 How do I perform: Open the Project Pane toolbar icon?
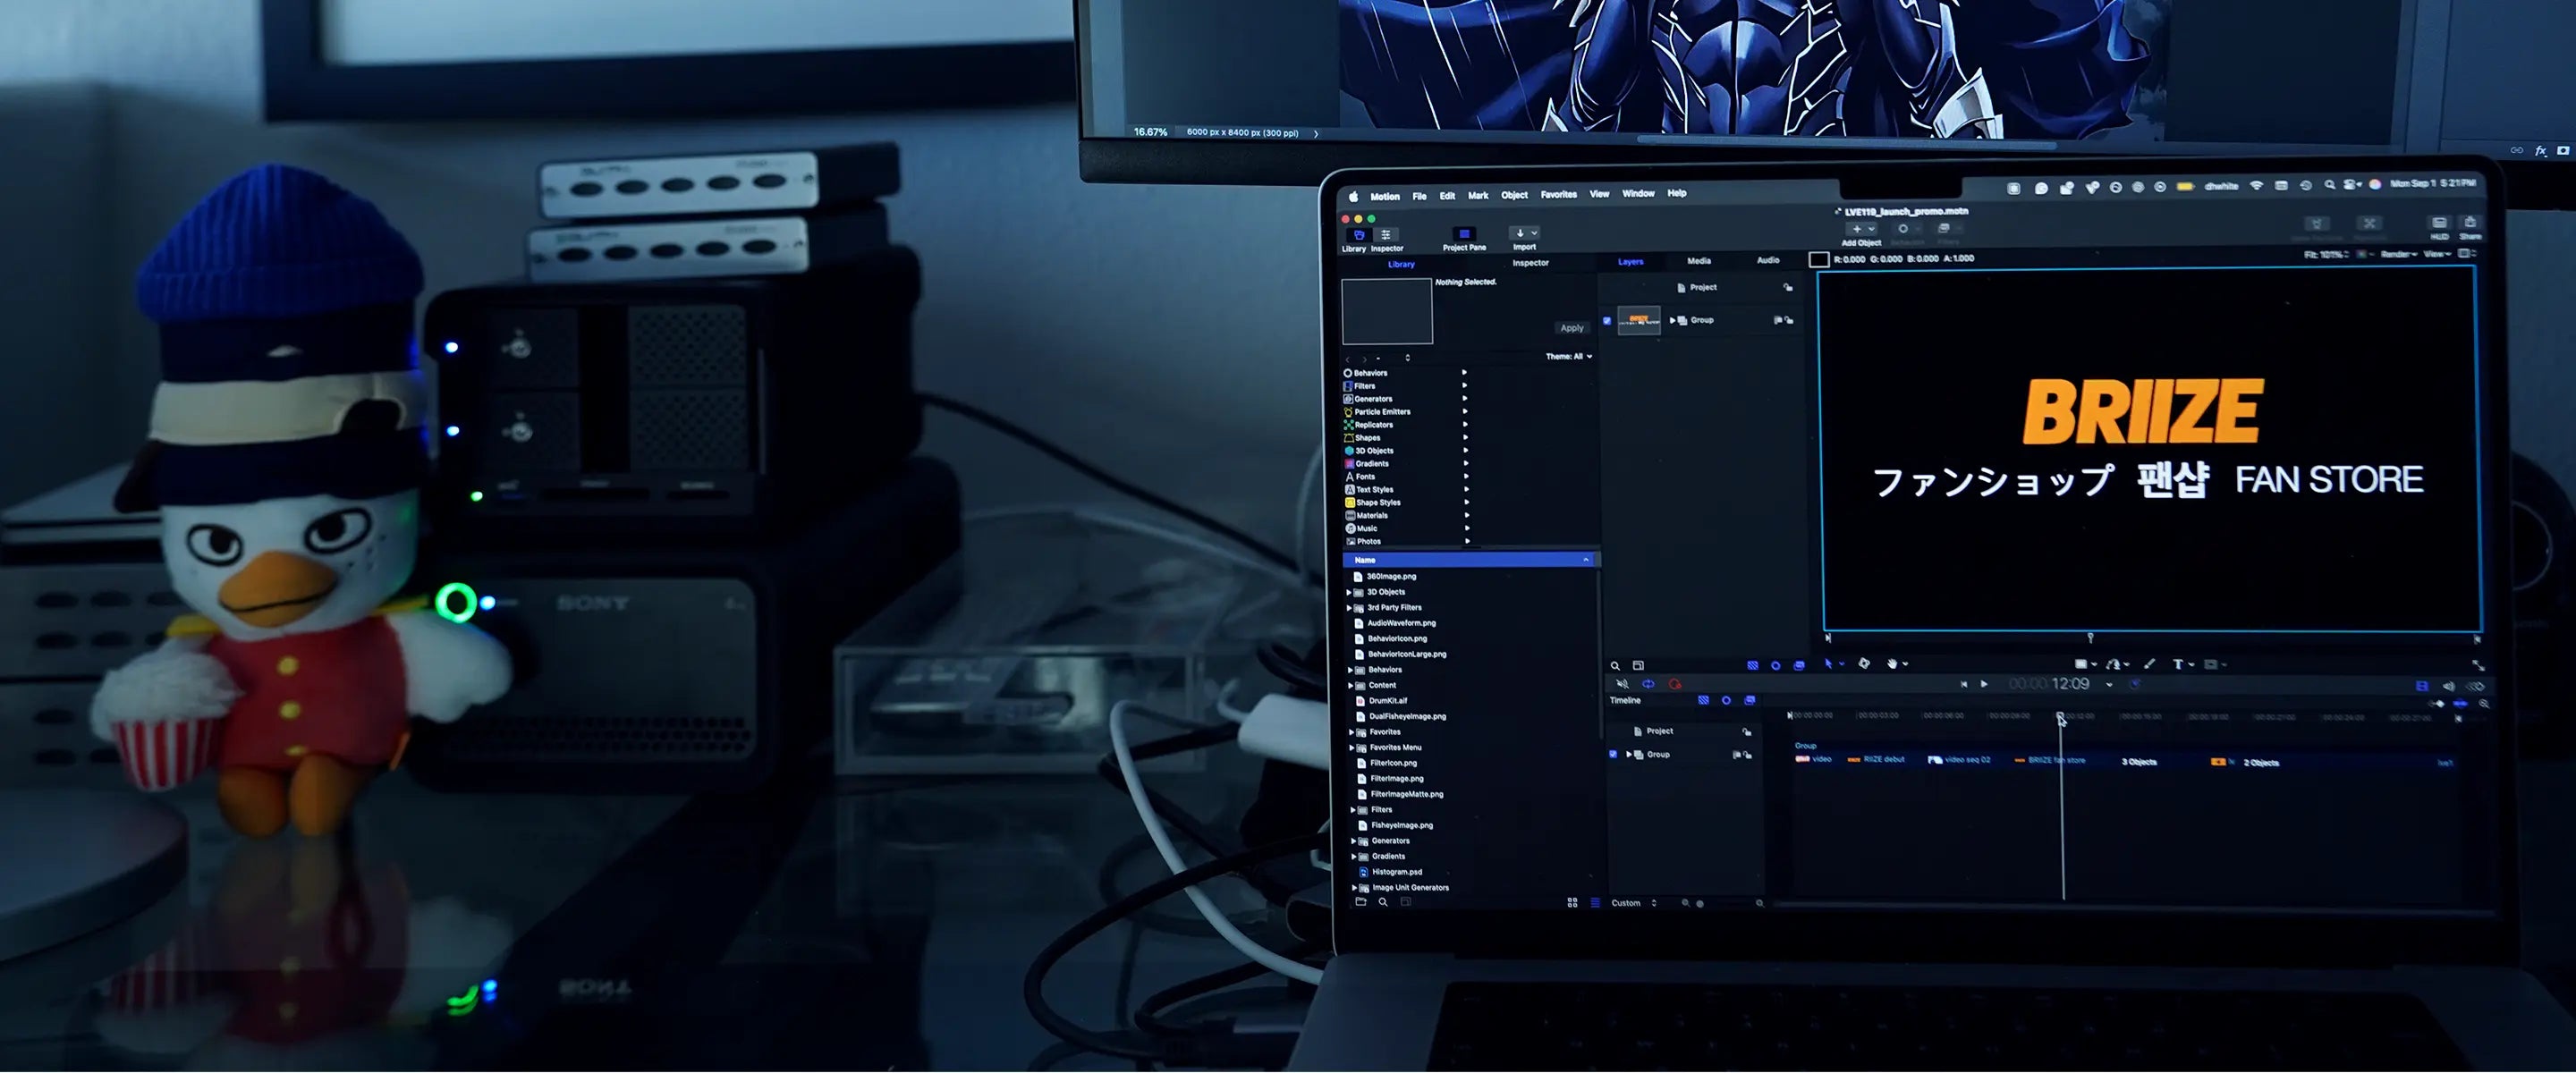pos(1464,234)
